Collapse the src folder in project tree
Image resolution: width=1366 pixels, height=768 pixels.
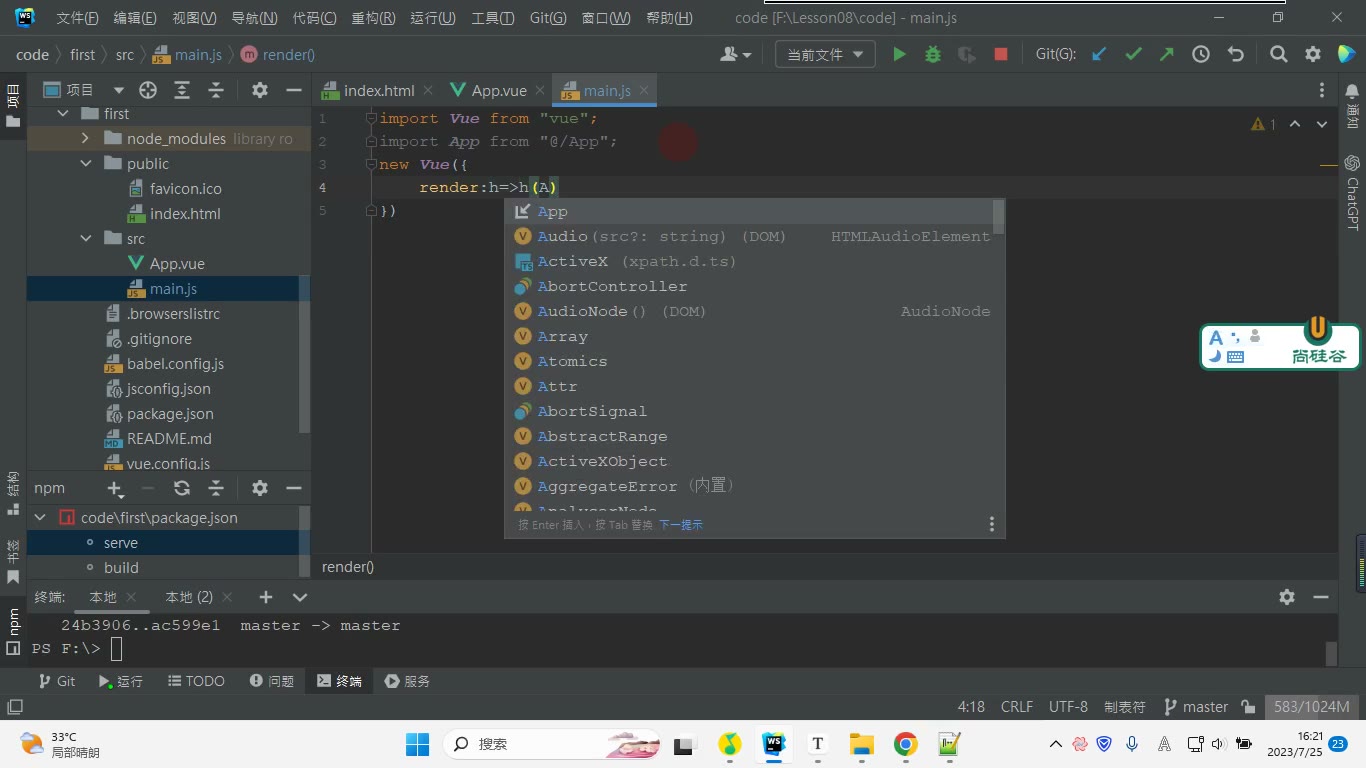coord(86,239)
